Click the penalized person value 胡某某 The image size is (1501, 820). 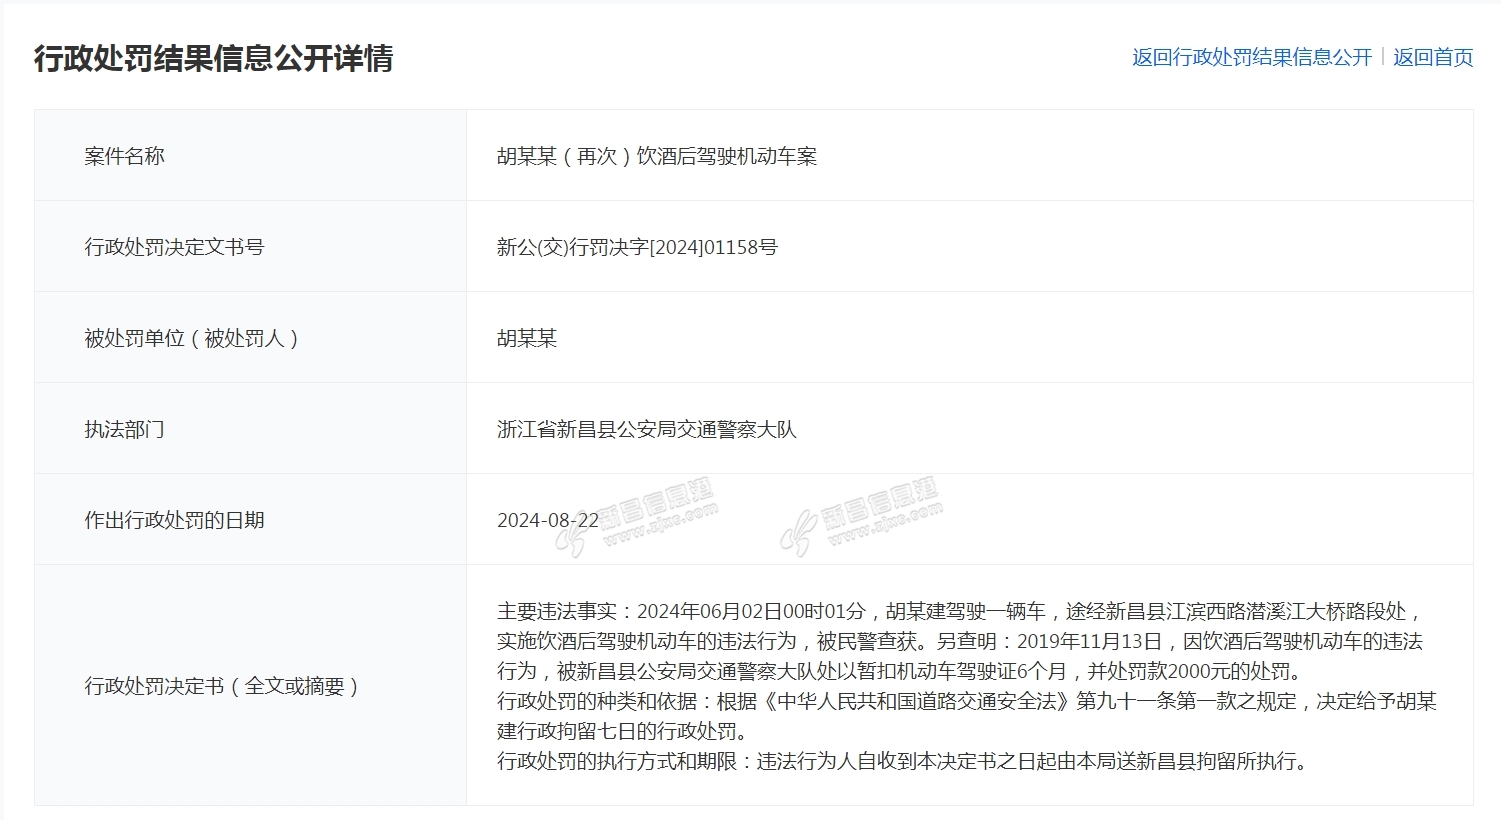point(526,338)
